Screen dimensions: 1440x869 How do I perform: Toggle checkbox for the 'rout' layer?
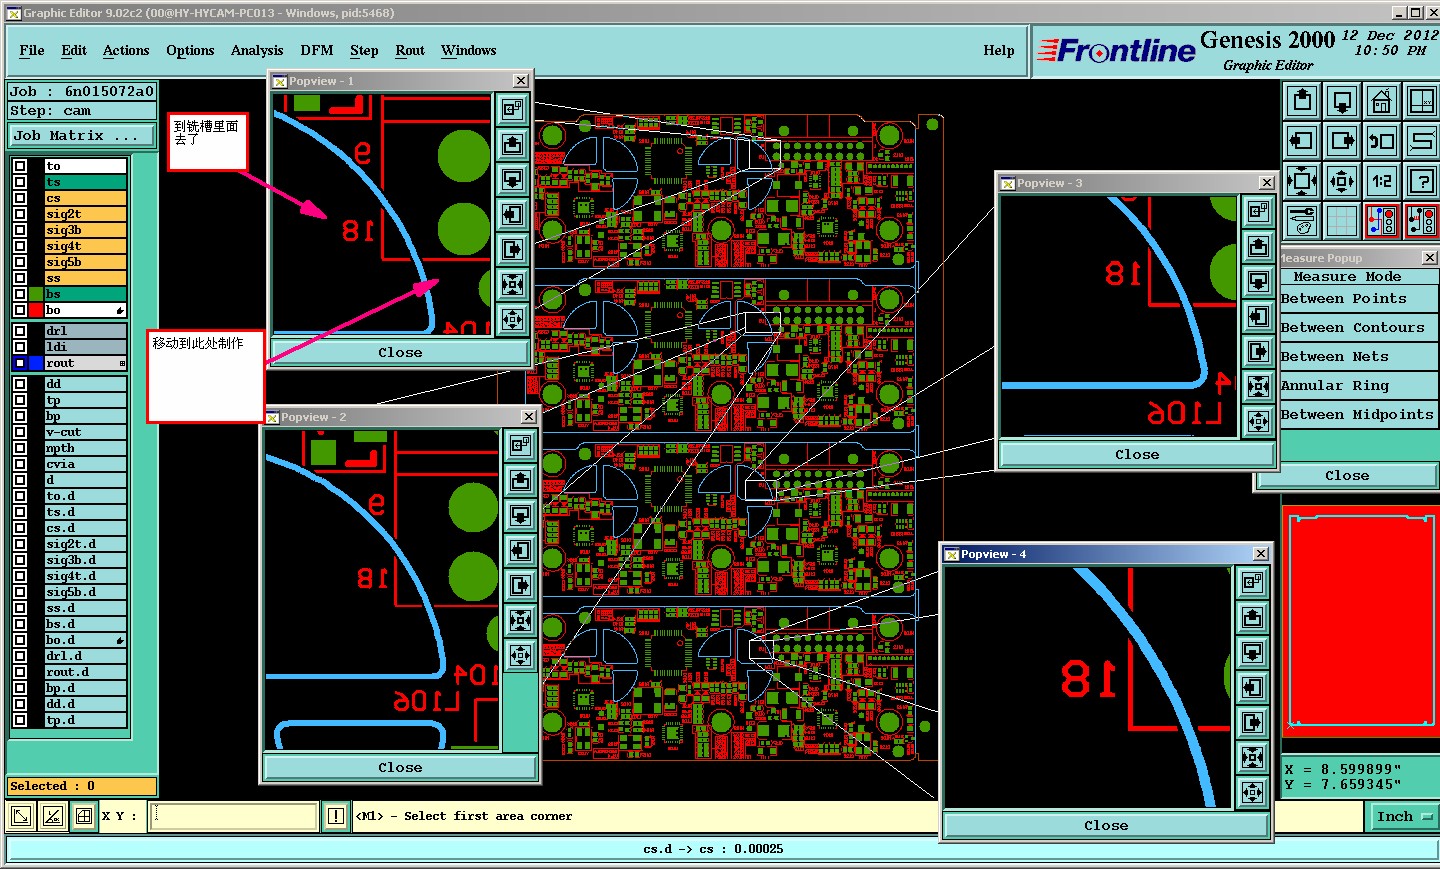click(20, 363)
